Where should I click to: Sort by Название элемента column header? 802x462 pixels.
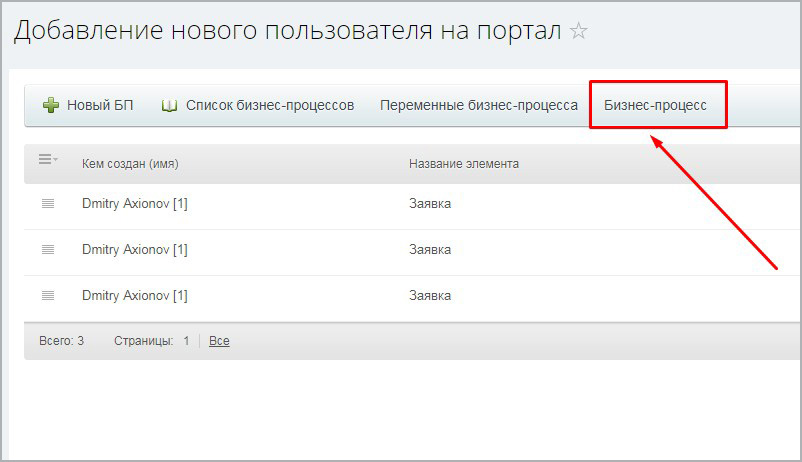point(463,163)
